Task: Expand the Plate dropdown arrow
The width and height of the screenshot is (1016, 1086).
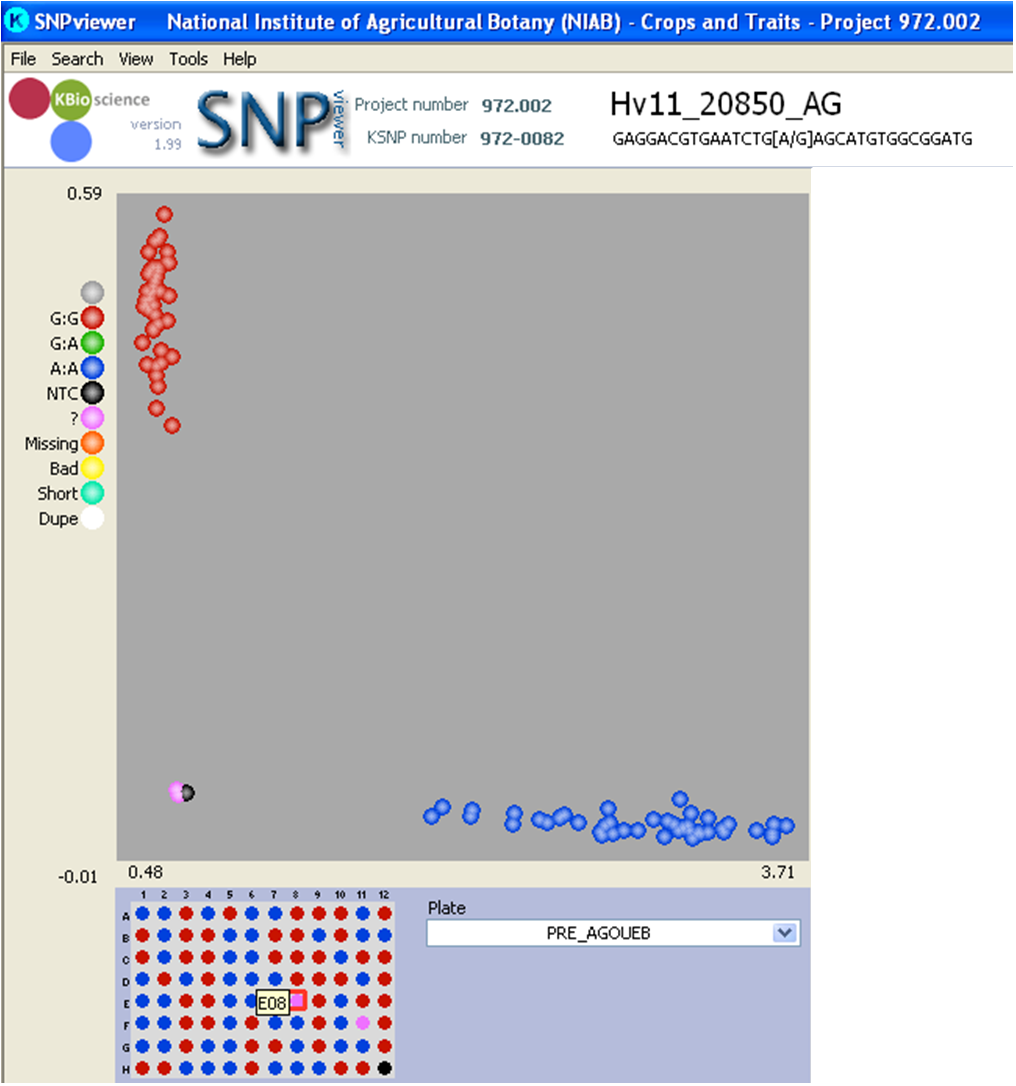Action: click(x=784, y=933)
